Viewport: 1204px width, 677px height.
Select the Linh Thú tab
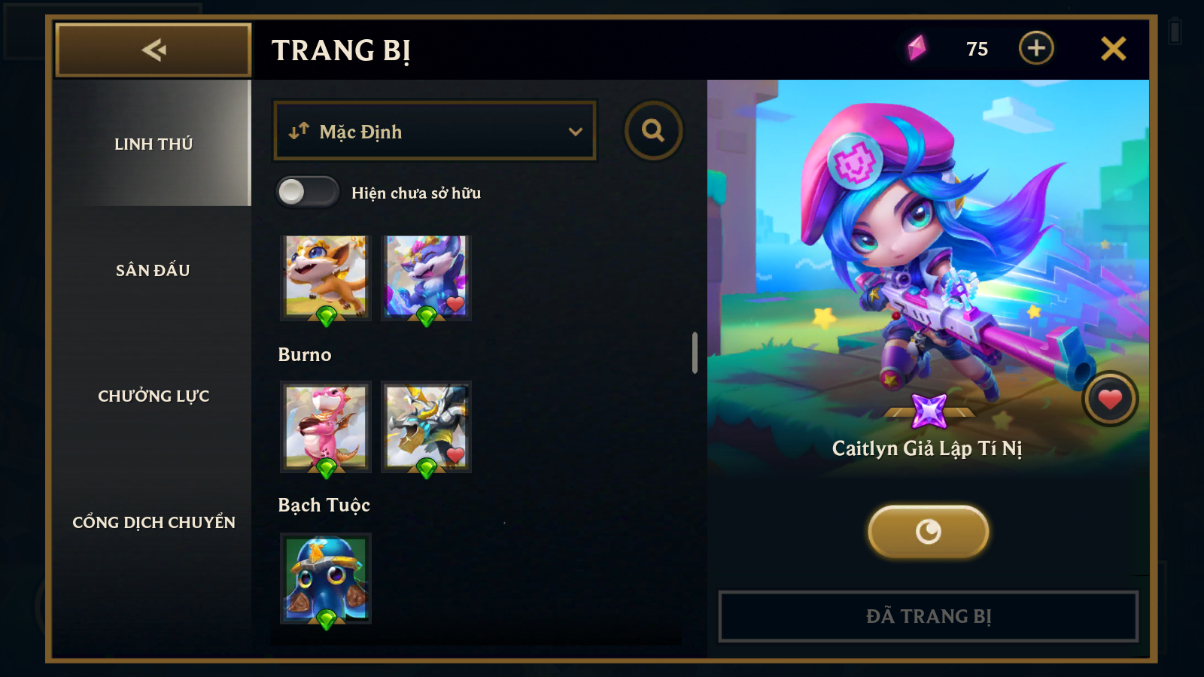tap(153, 144)
